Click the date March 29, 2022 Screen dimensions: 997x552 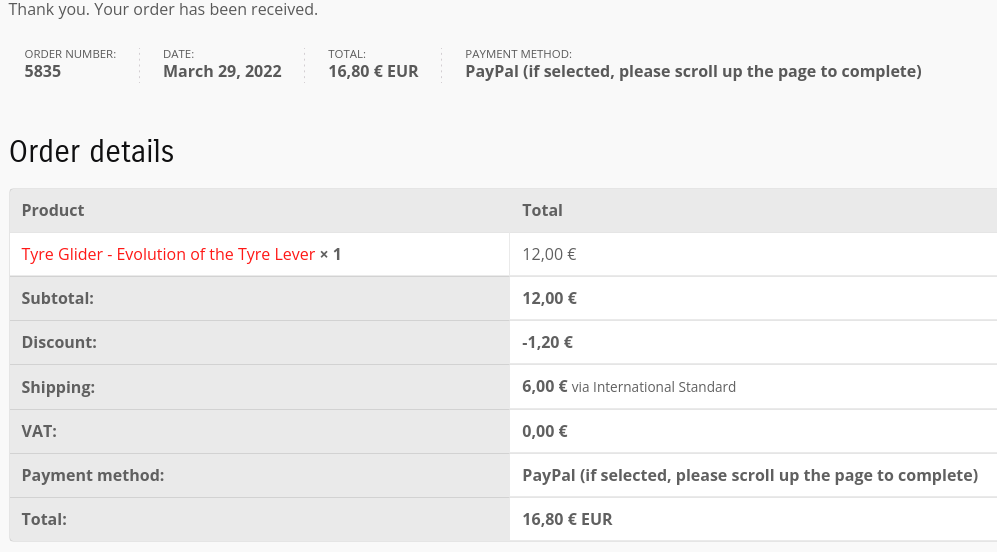point(223,71)
